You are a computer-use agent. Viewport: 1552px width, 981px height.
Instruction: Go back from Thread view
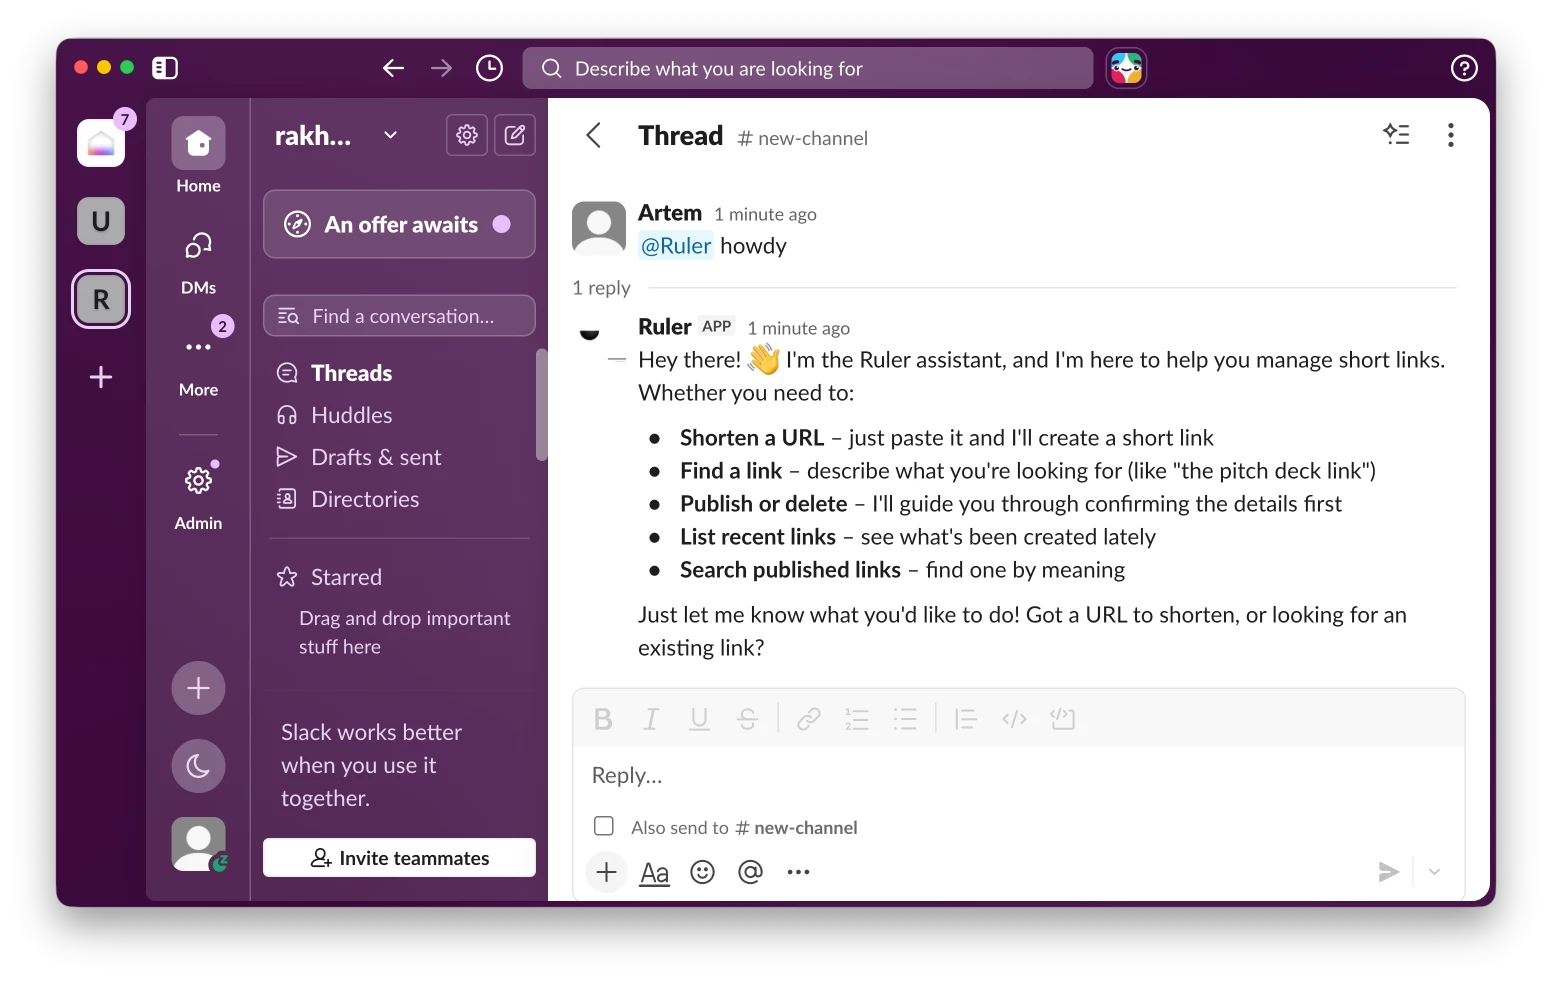pos(594,135)
